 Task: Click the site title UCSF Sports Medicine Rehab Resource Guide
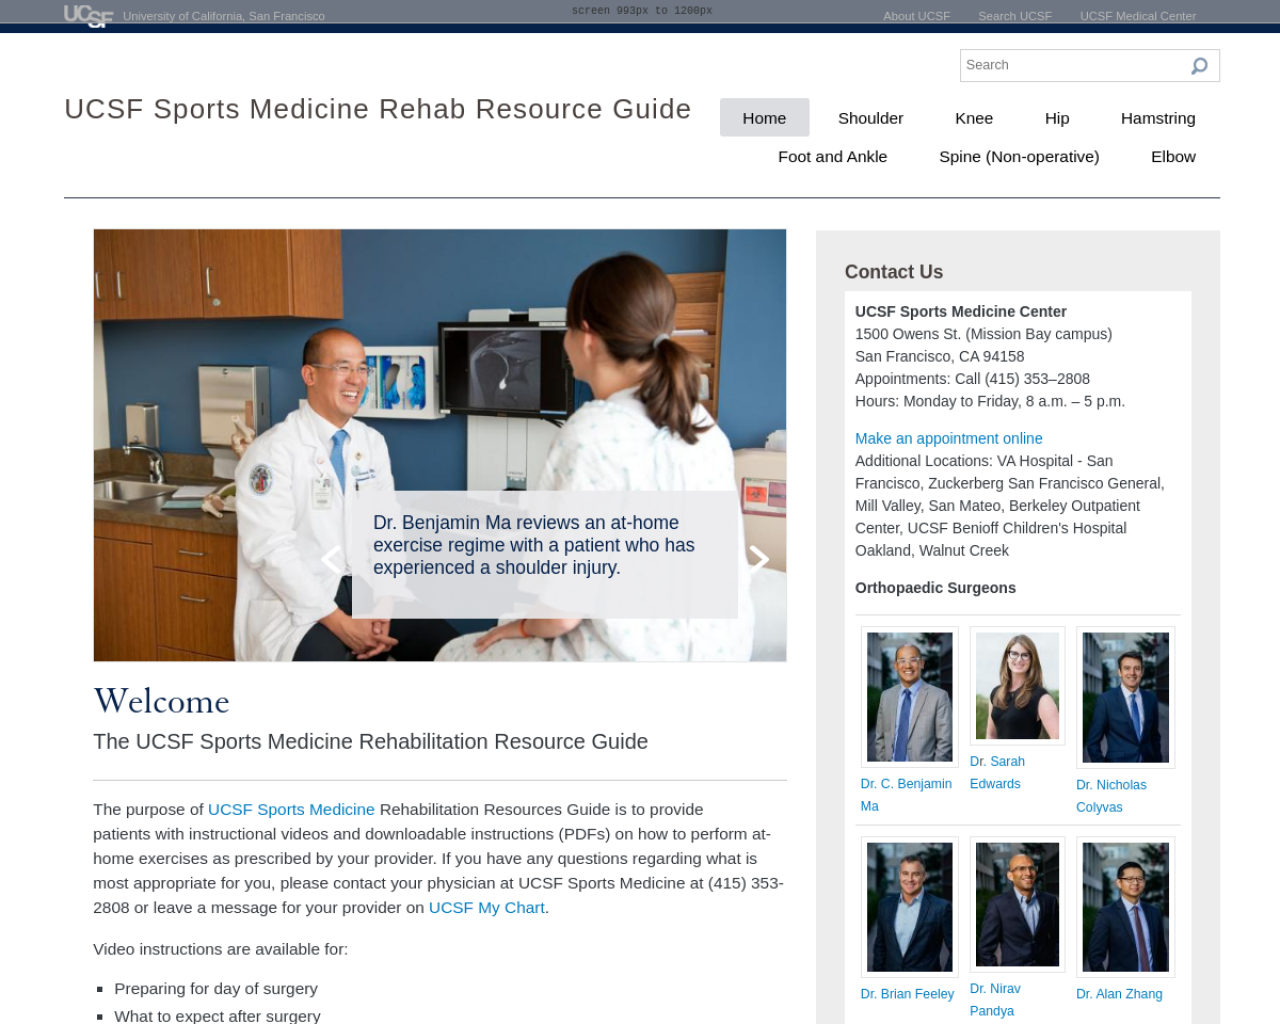[x=378, y=109]
